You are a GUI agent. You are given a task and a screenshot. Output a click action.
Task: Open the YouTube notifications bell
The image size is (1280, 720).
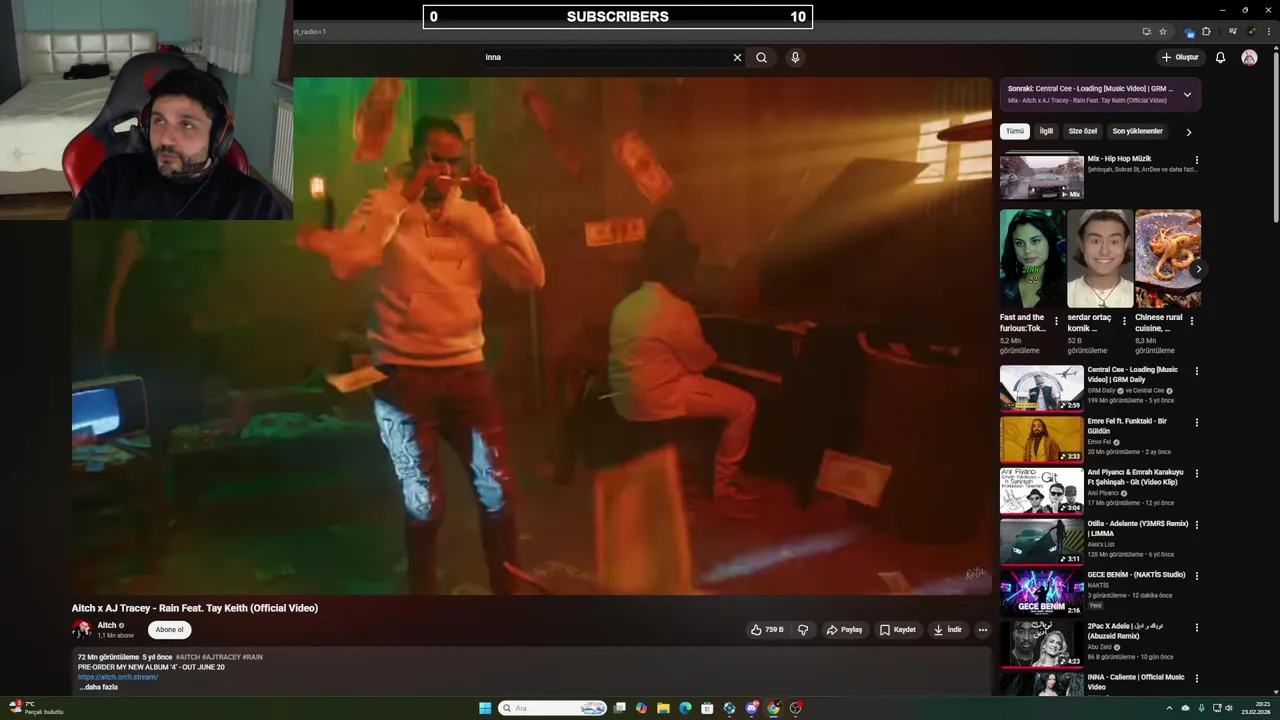pyautogui.click(x=1220, y=57)
